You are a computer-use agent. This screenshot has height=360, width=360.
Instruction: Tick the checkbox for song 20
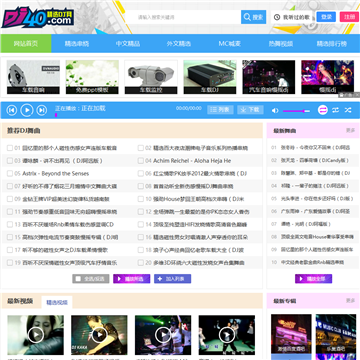pyautogui.click(x=141, y=263)
